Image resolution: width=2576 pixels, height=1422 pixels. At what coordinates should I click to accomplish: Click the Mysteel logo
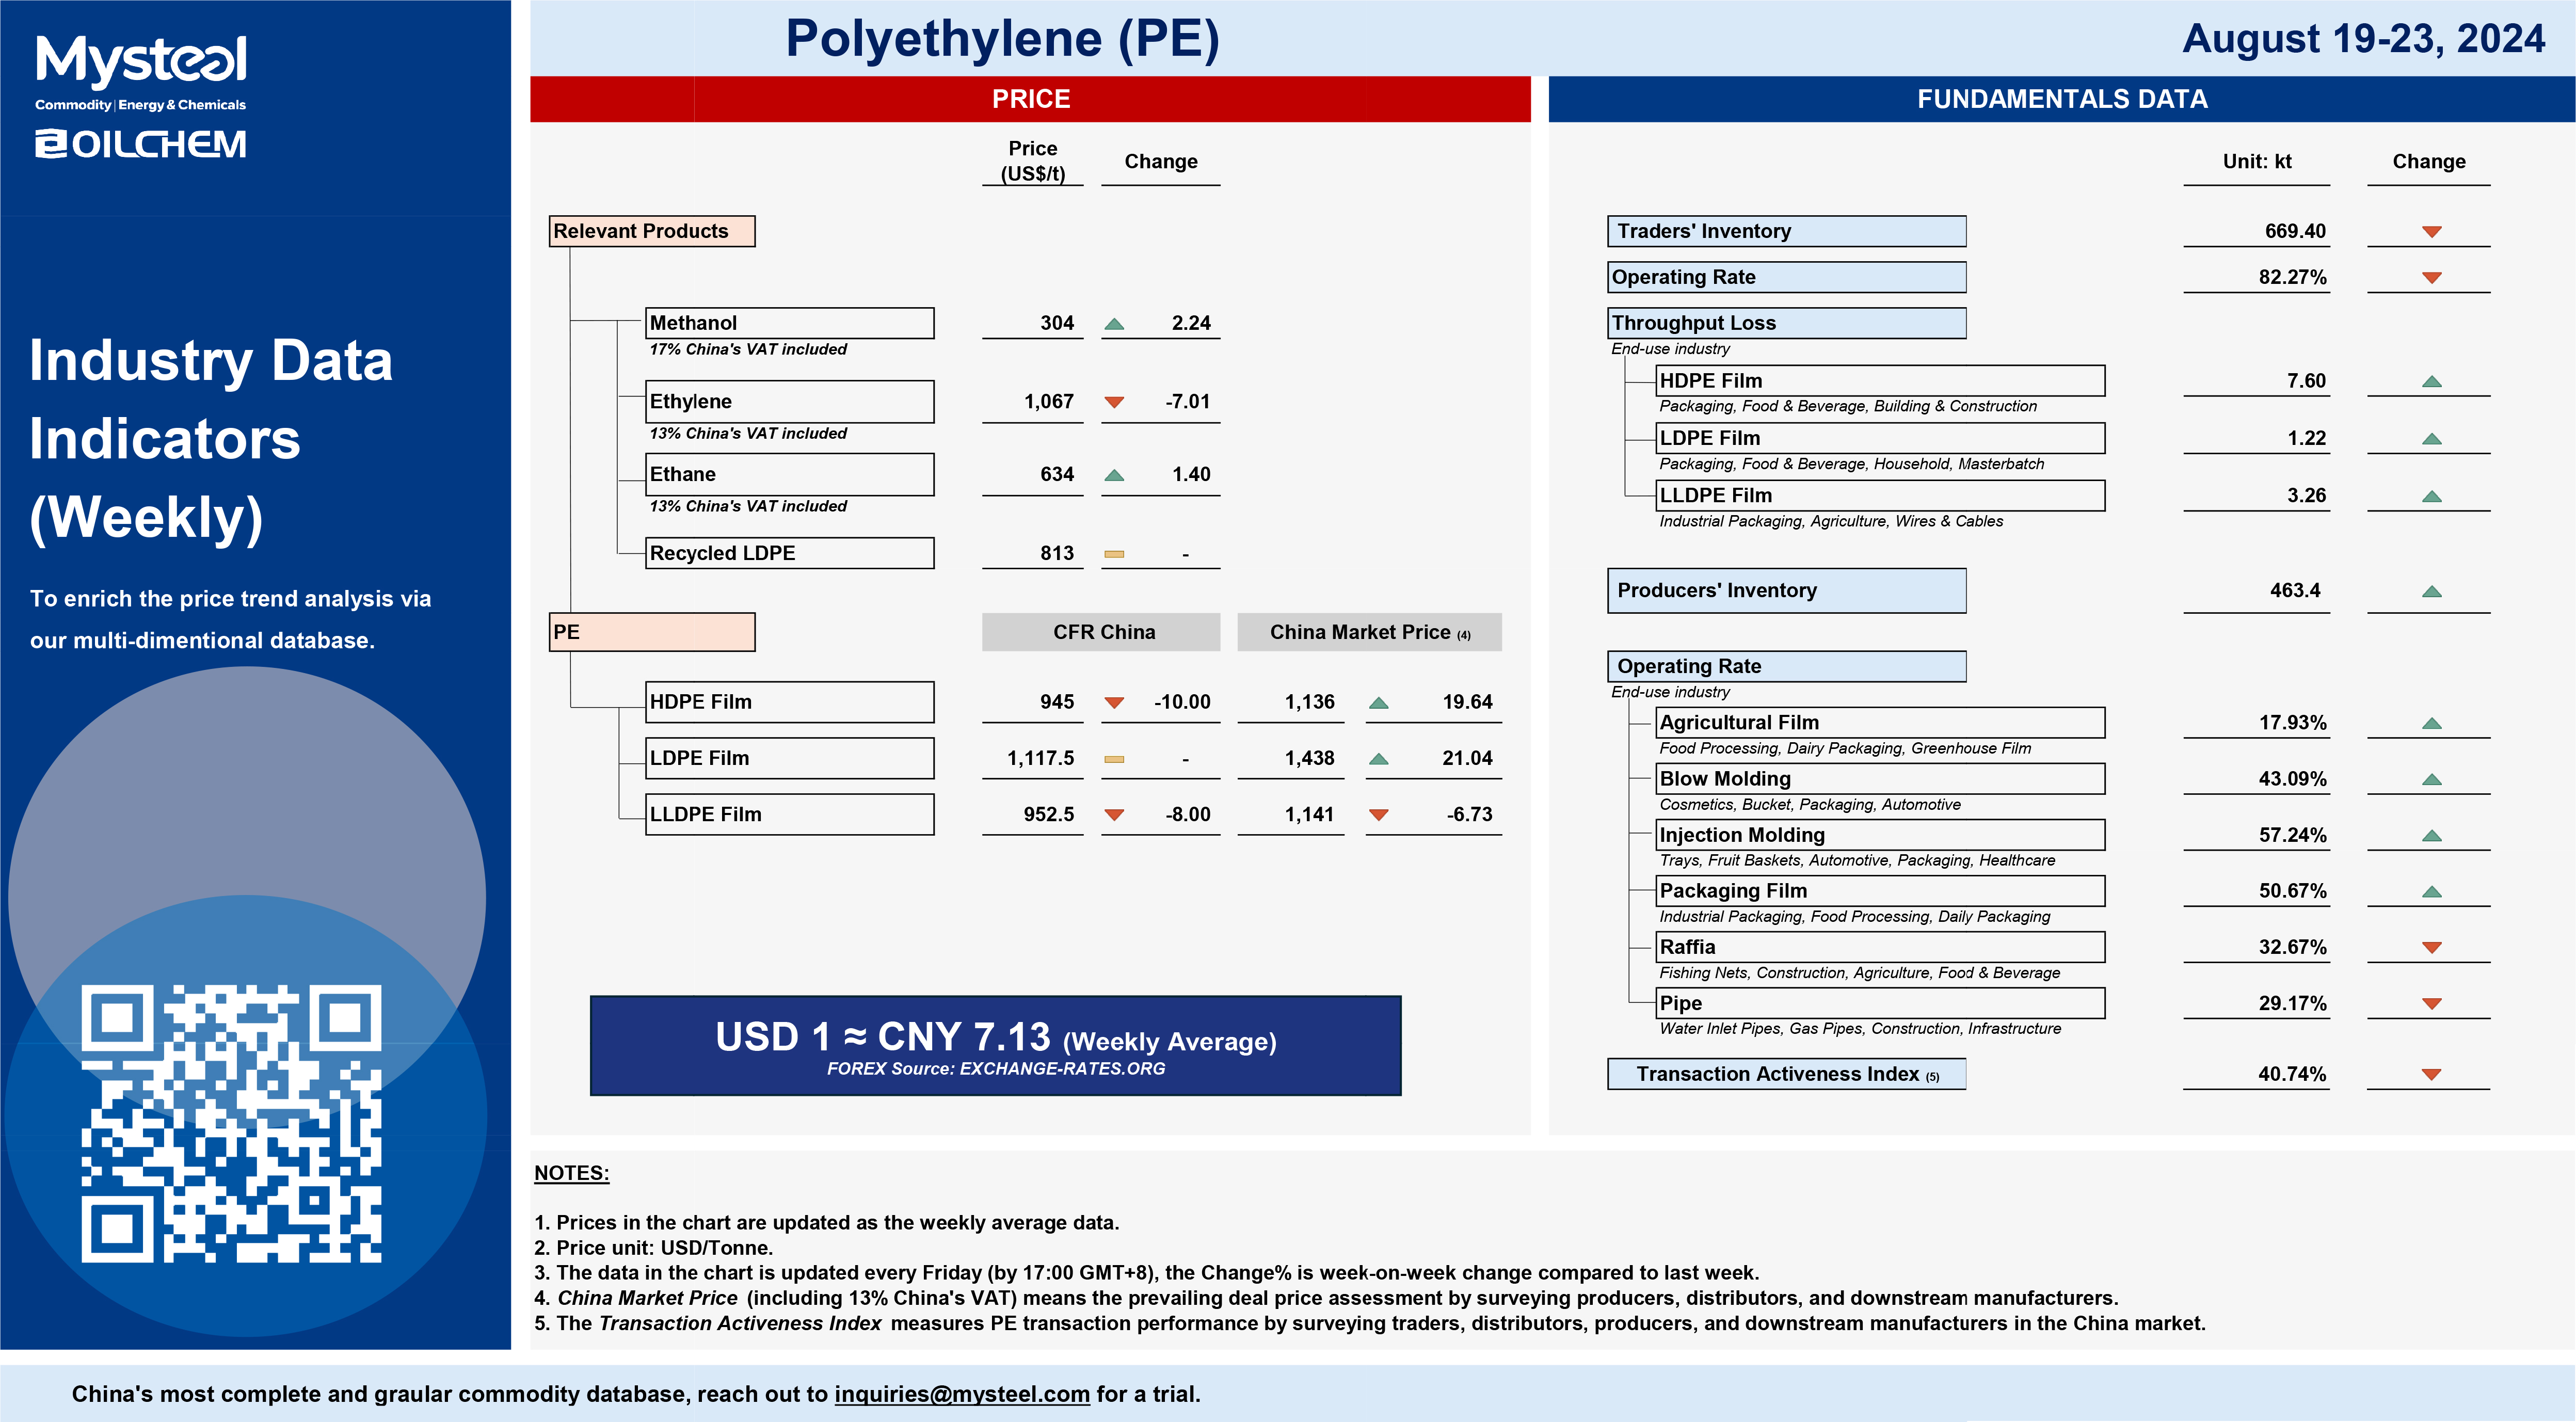point(140,61)
